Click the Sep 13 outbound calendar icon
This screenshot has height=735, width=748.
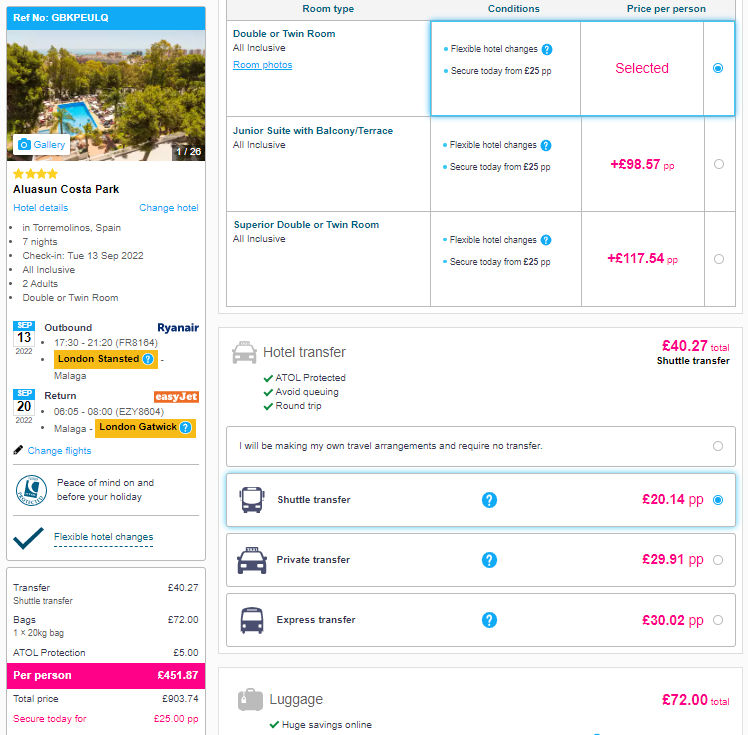click(x=24, y=338)
